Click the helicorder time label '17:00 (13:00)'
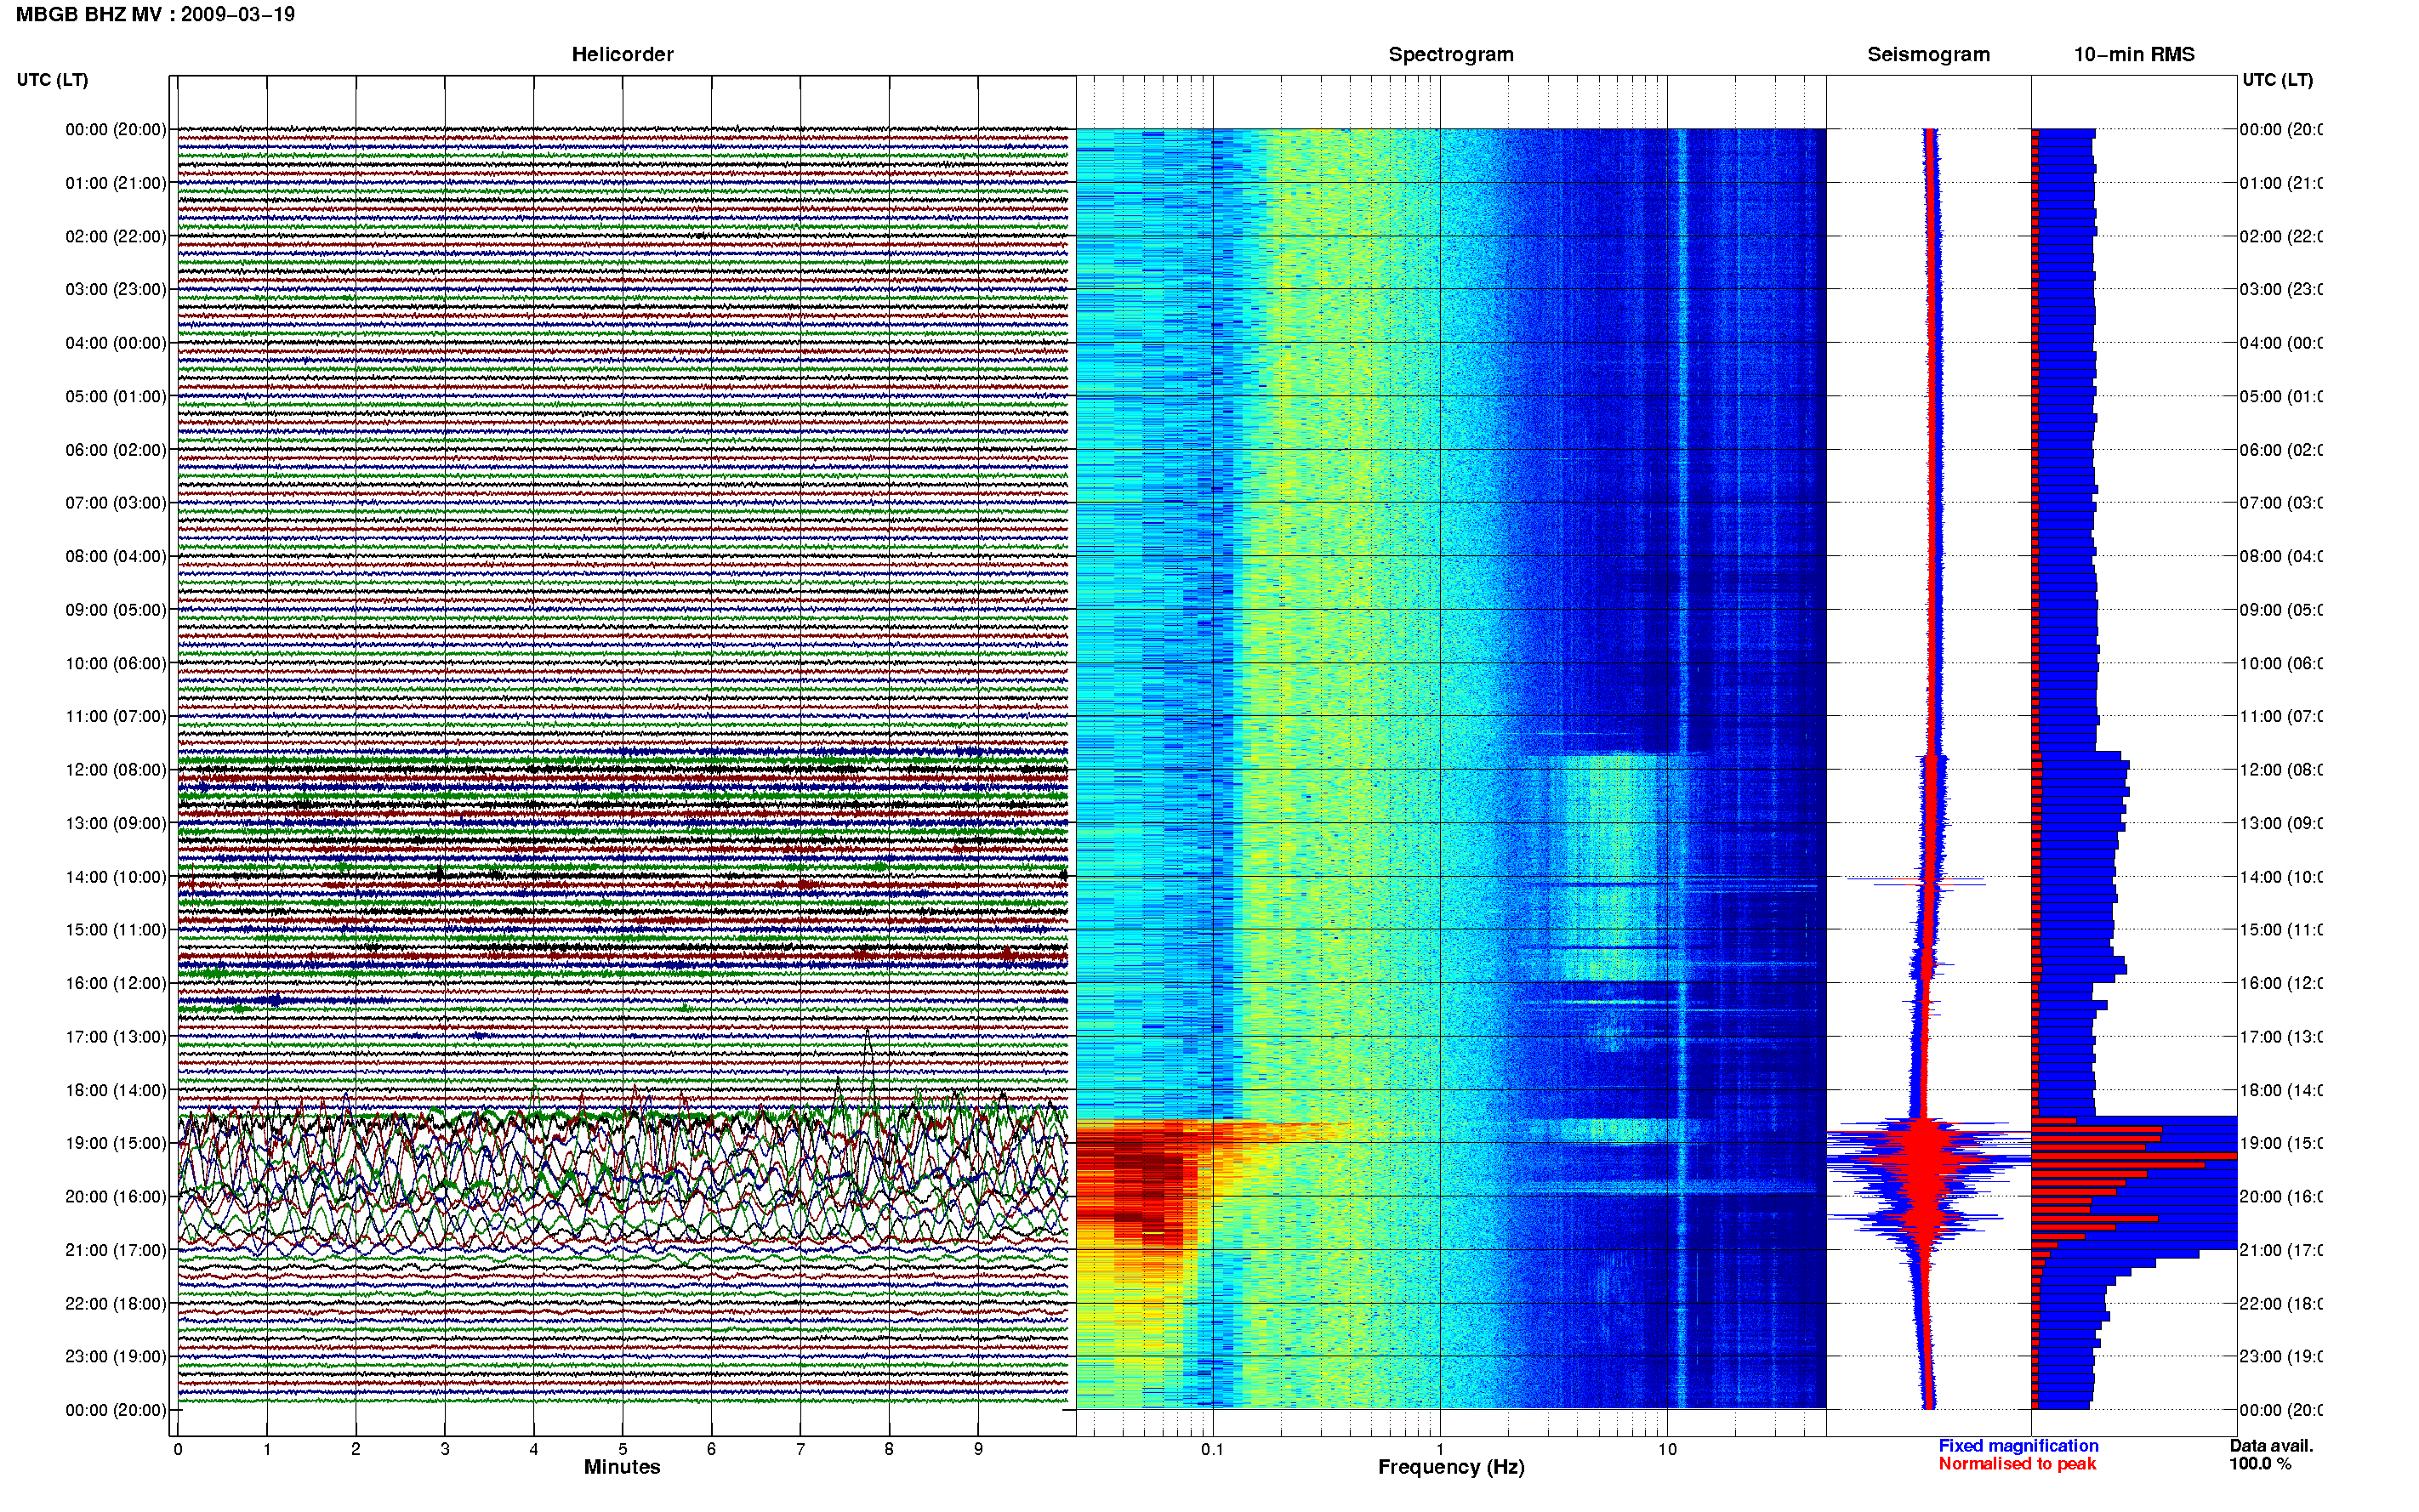The height and width of the screenshot is (1512, 2419). tap(116, 1037)
